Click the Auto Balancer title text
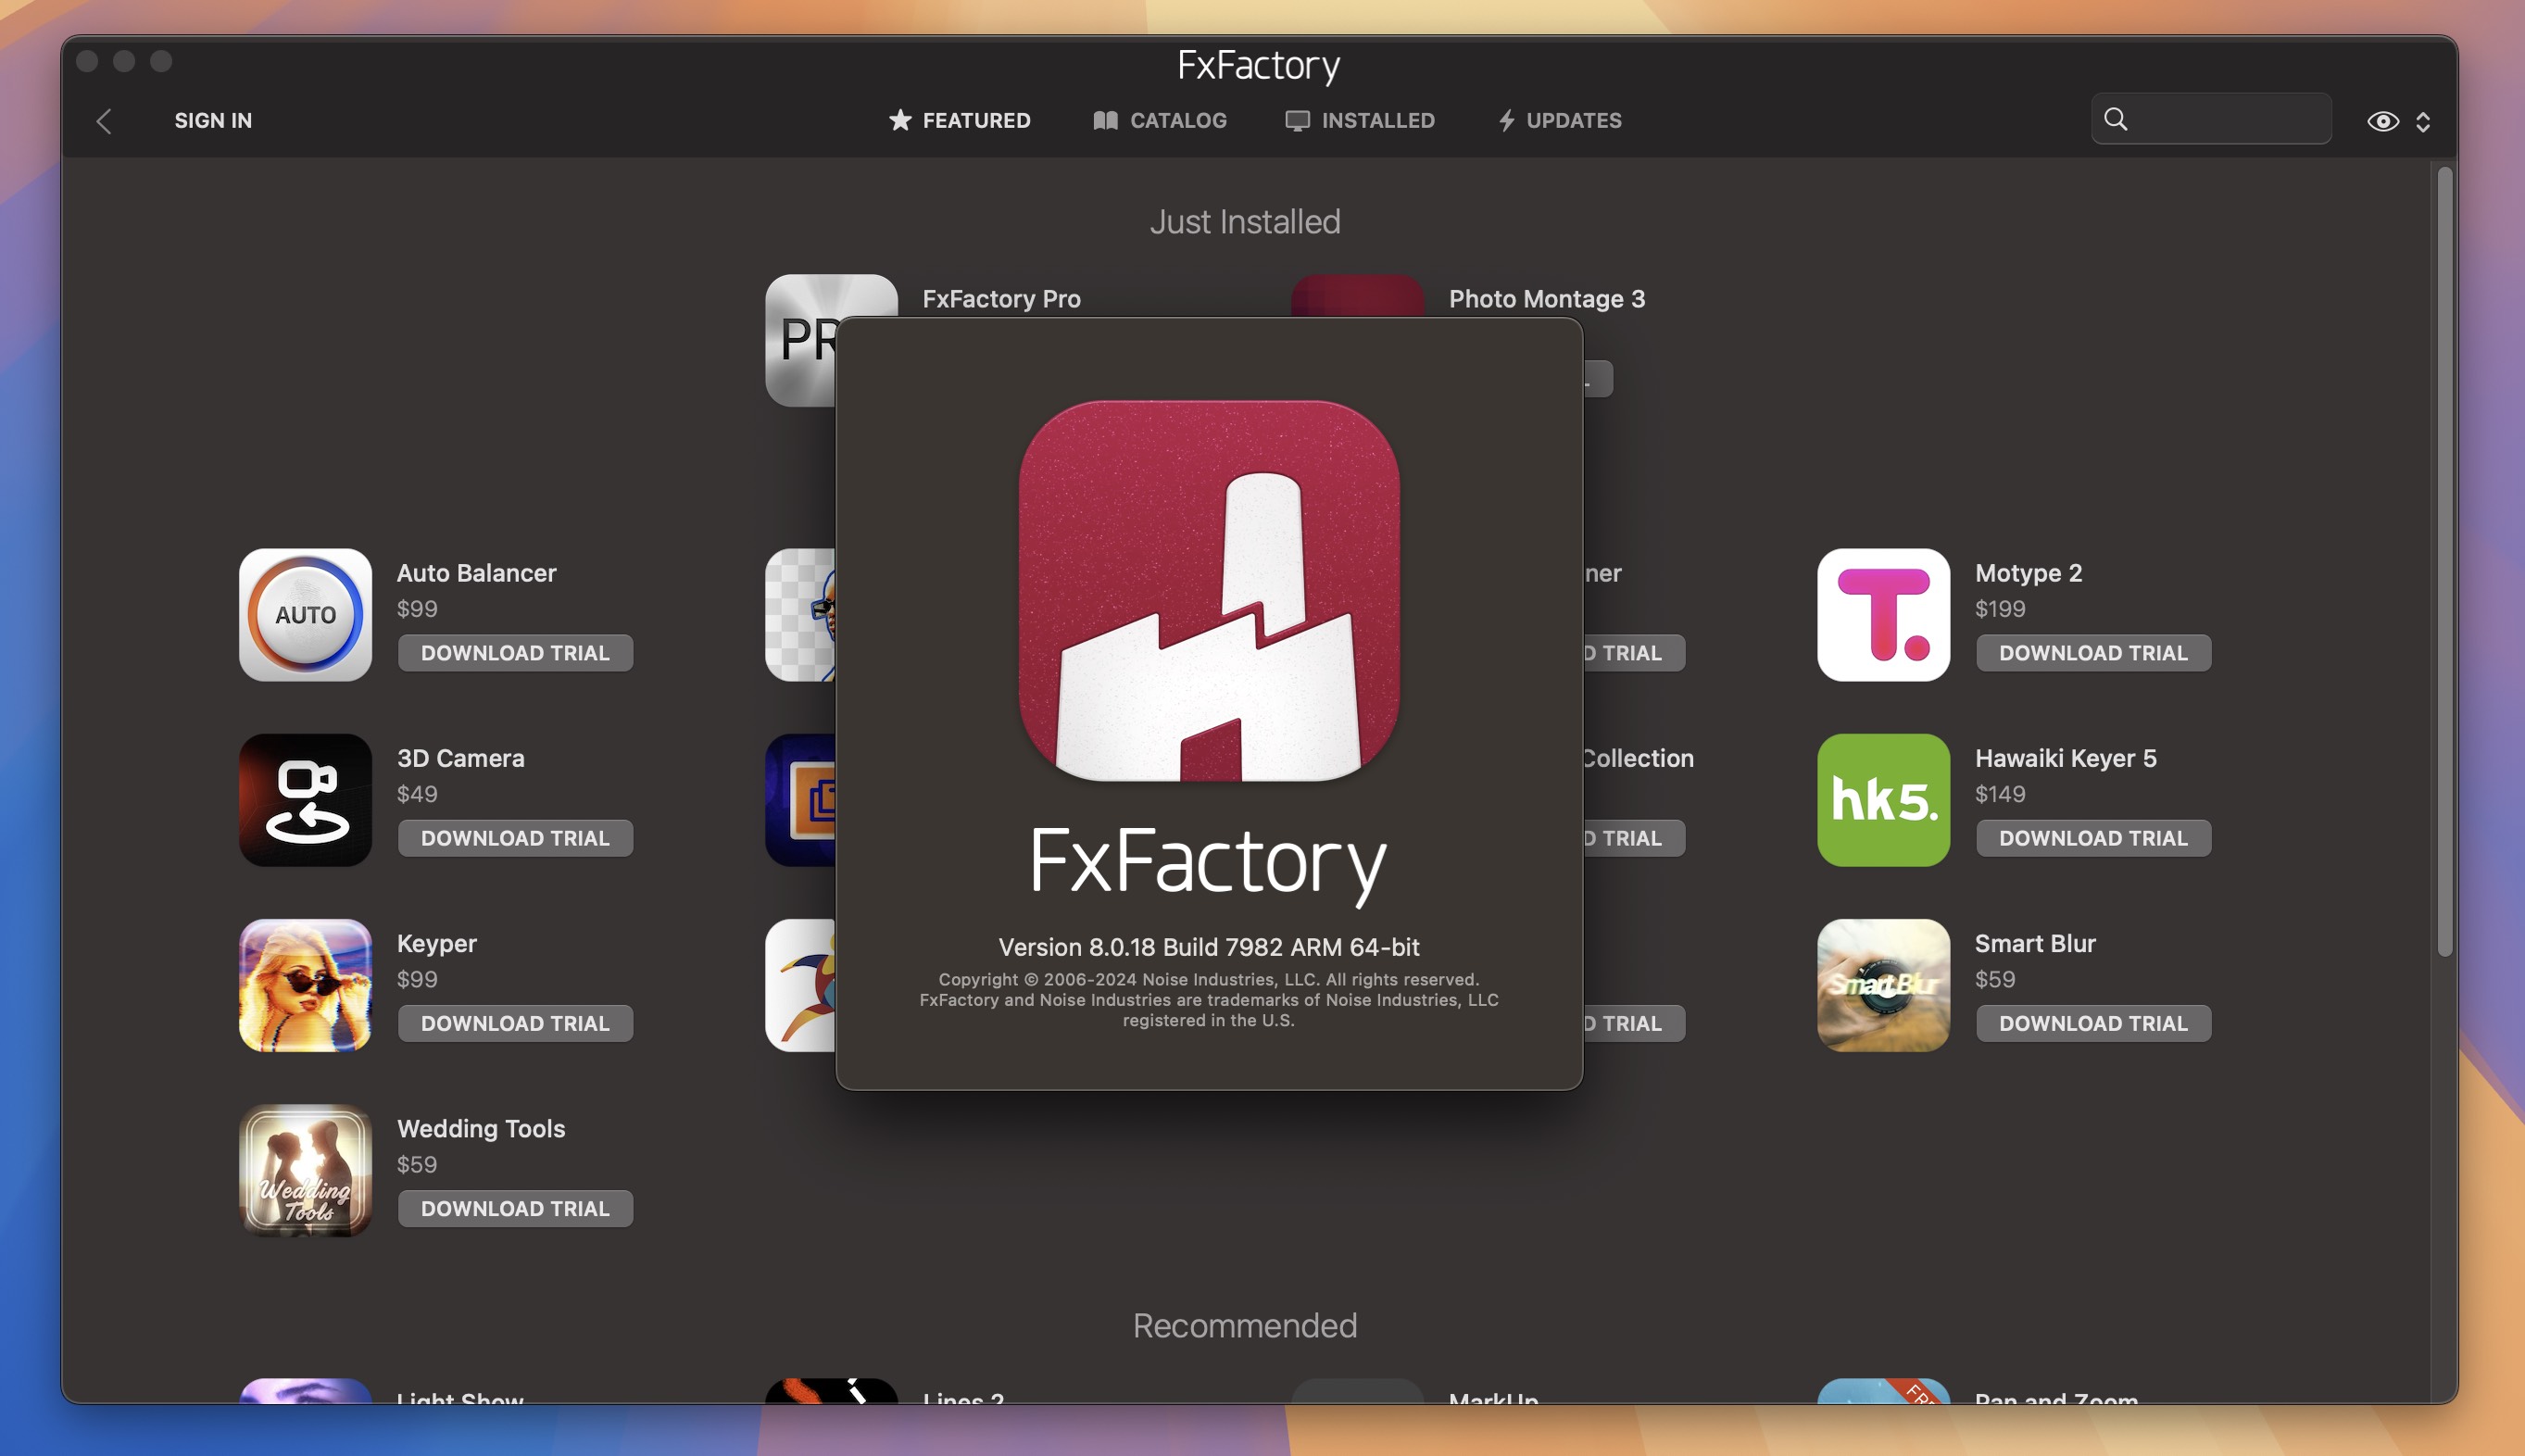The image size is (2525, 1456). tap(476, 573)
